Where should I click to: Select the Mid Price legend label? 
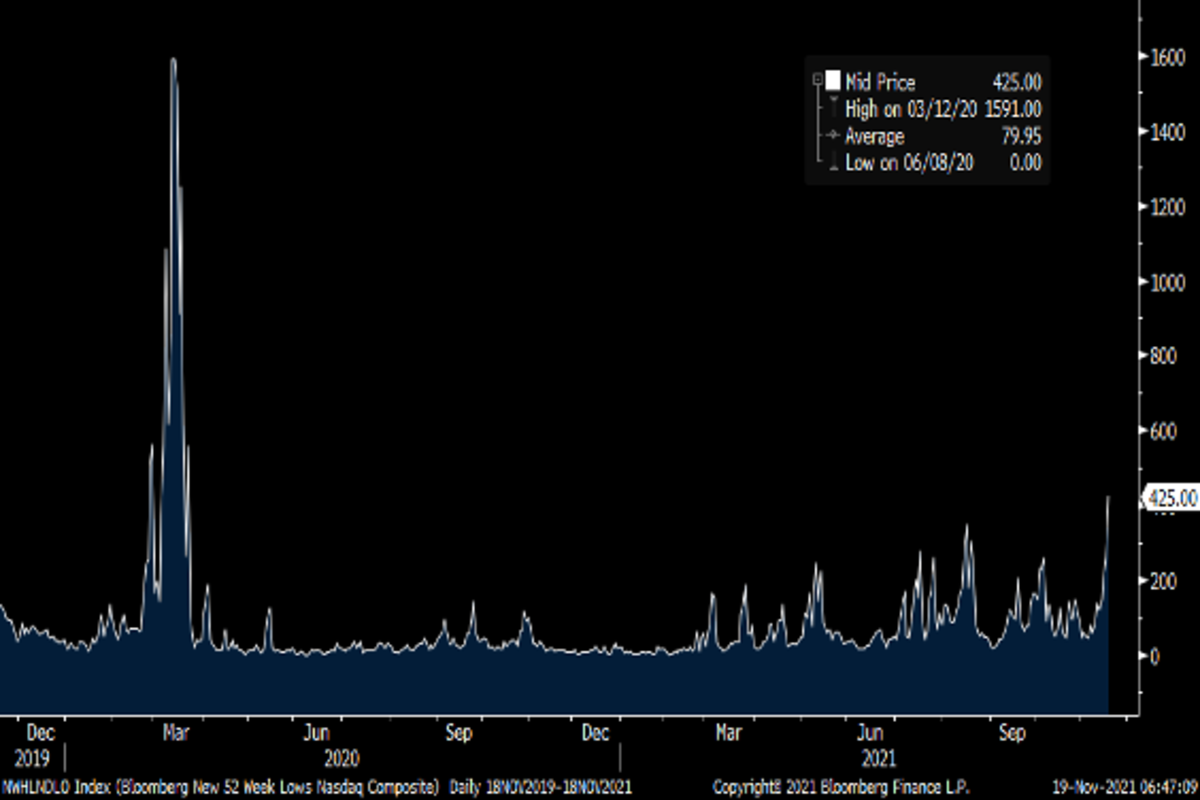pyautogui.click(x=880, y=83)
